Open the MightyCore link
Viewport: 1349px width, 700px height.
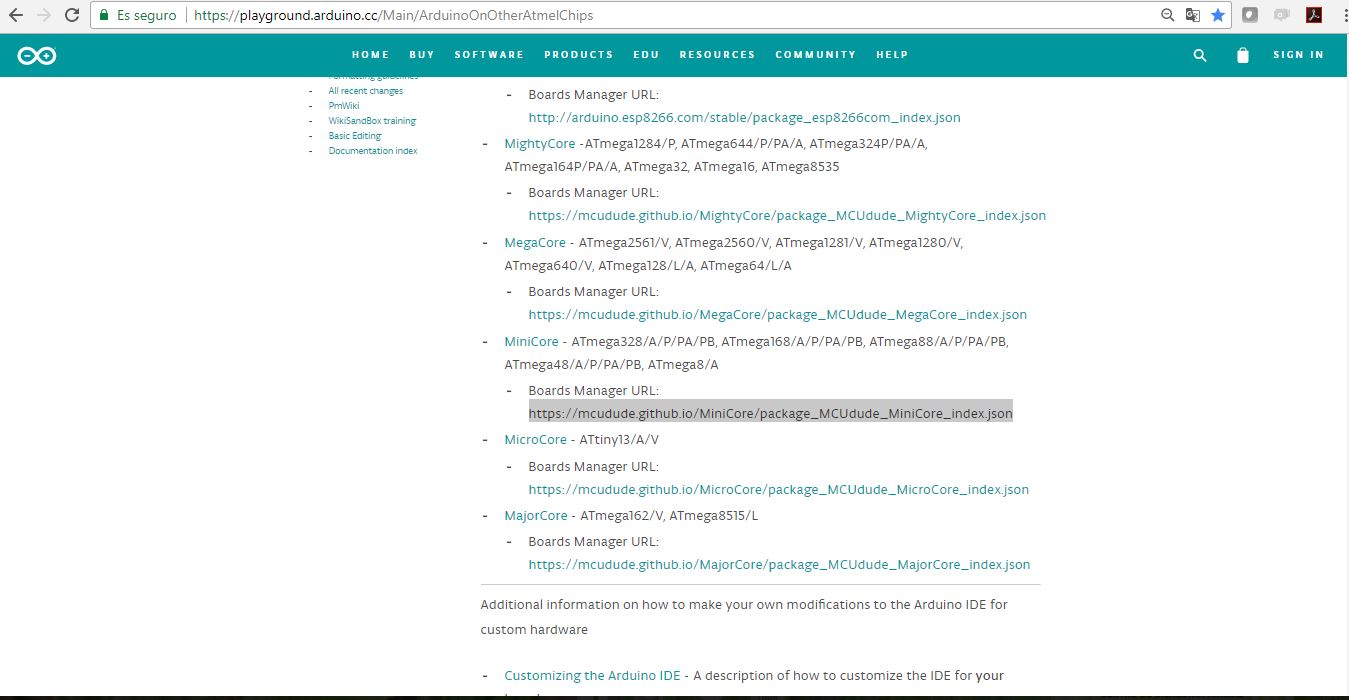(540, 144)
